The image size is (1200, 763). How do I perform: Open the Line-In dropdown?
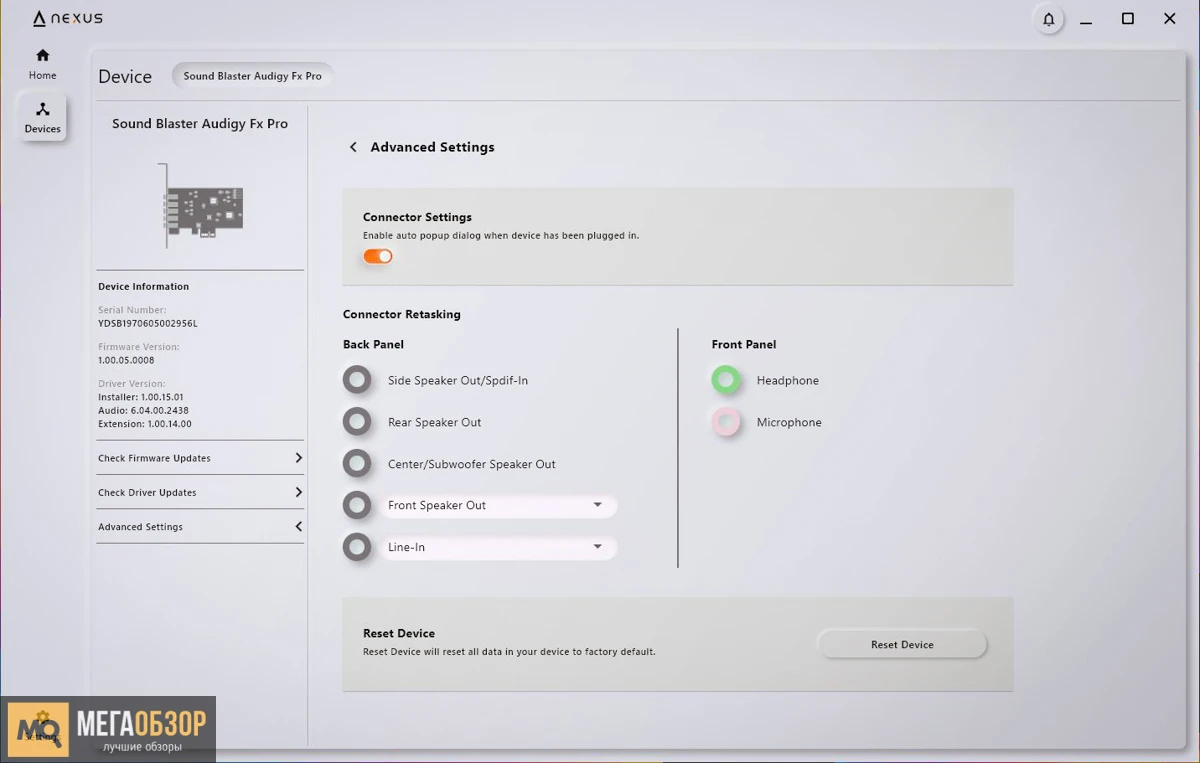(x=497, y=547)
